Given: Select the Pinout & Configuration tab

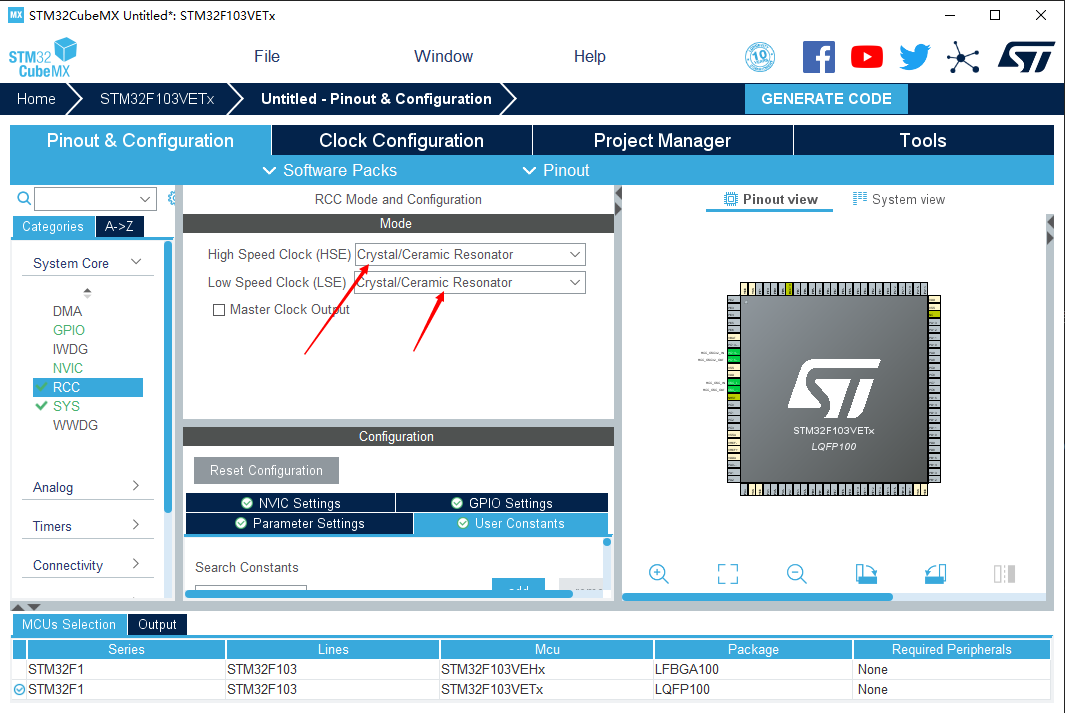Looking at the screenshot, I should pos(140,141).
